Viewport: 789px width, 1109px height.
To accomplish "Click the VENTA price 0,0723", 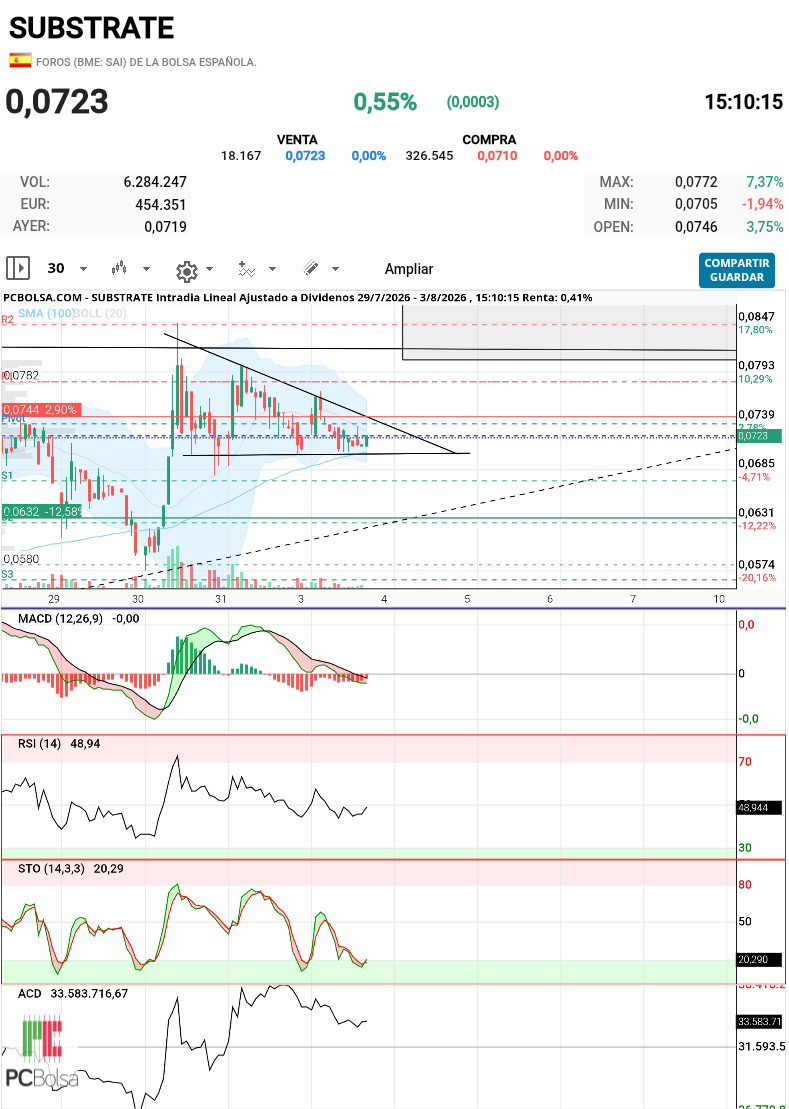I will pos(305,156).
